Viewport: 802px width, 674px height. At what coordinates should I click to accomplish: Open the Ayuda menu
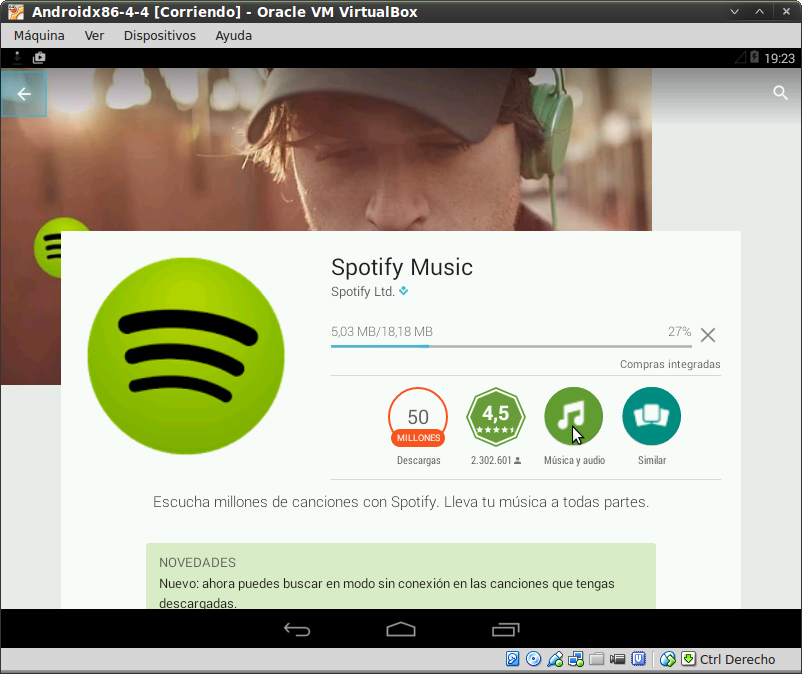click(233, 35)
